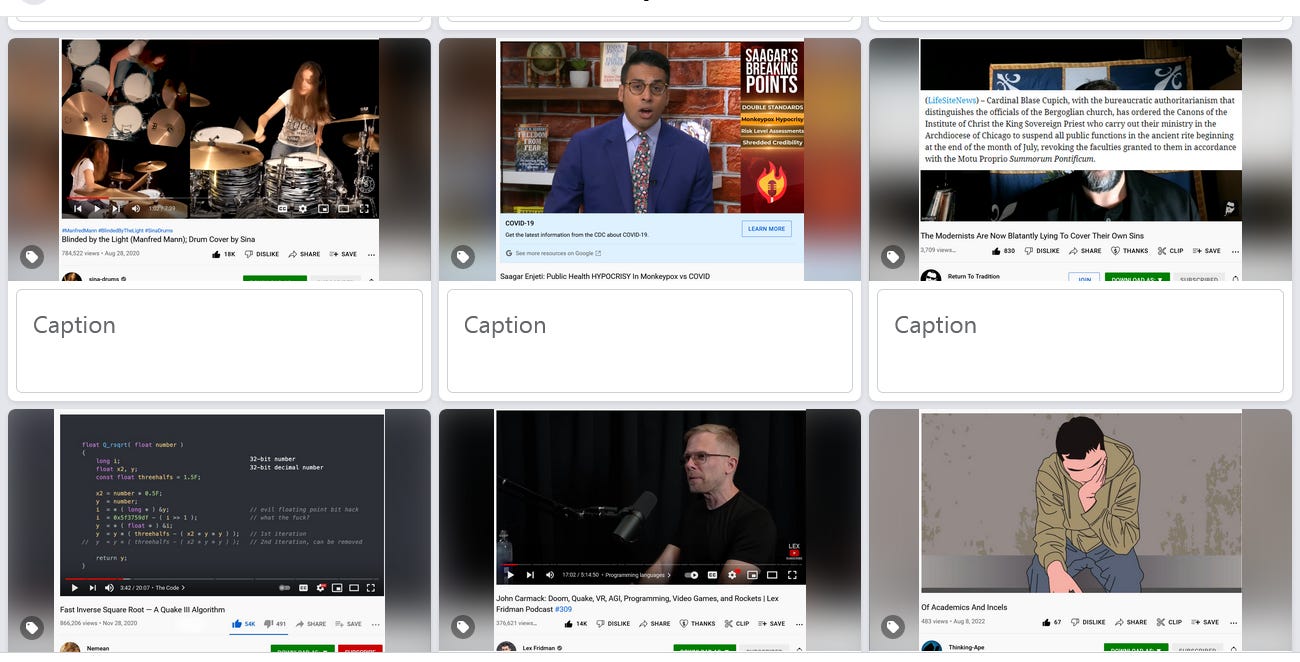The image size is (1300, 662).
Task: Click the caption field under the Modernists image
Action: pyautogui.click(x=1080, y=341)
